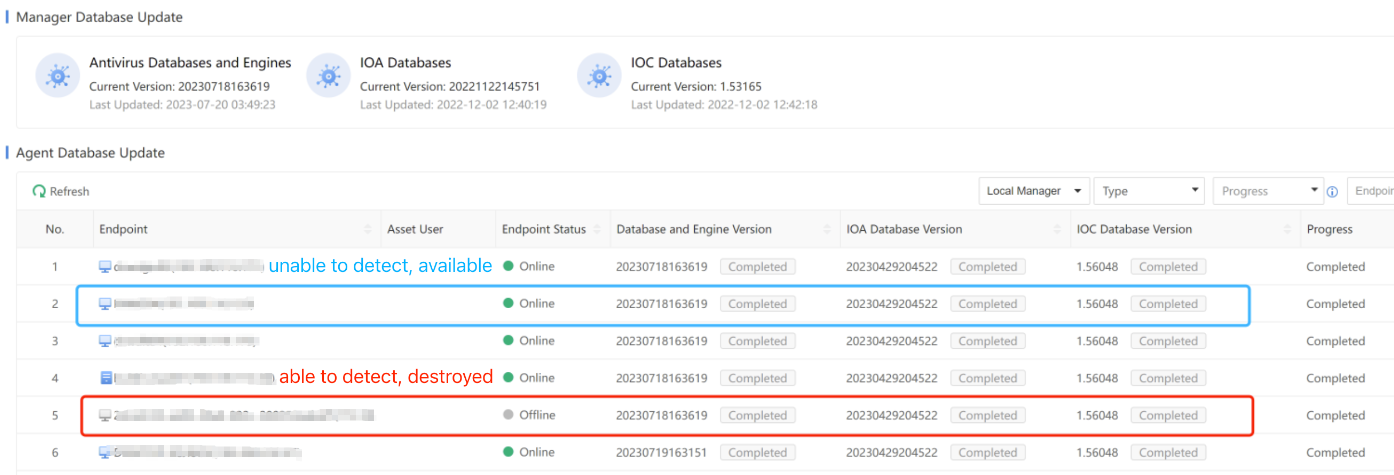
Task: Click the Online status text in row 4
Action: click(536, 378)
